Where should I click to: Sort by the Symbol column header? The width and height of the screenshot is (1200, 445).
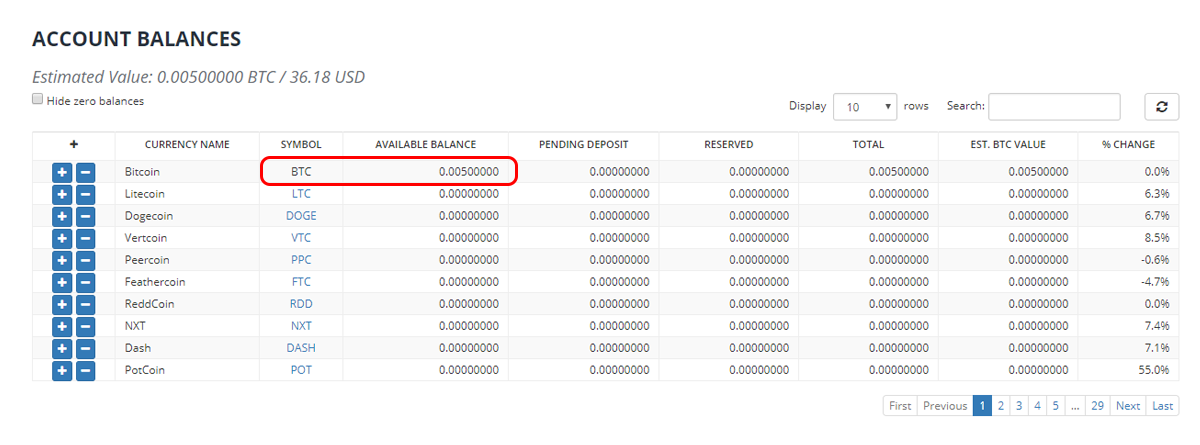301,145
